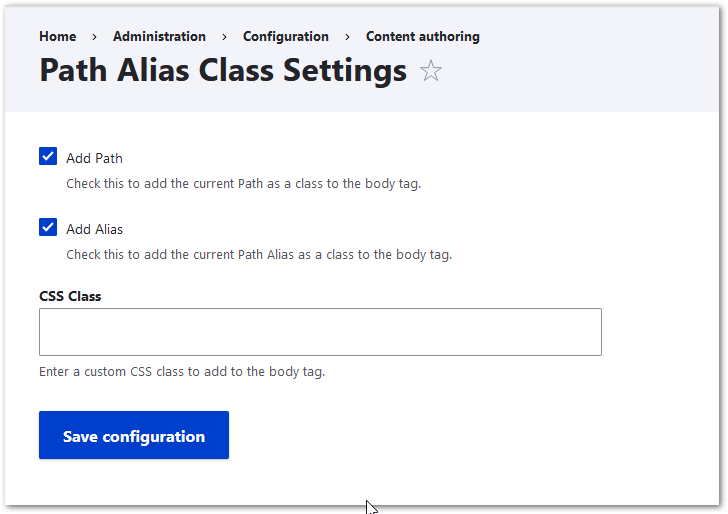Save configuration with the blue button
This screenshot has height=514, width=728.
pos(134,435)
